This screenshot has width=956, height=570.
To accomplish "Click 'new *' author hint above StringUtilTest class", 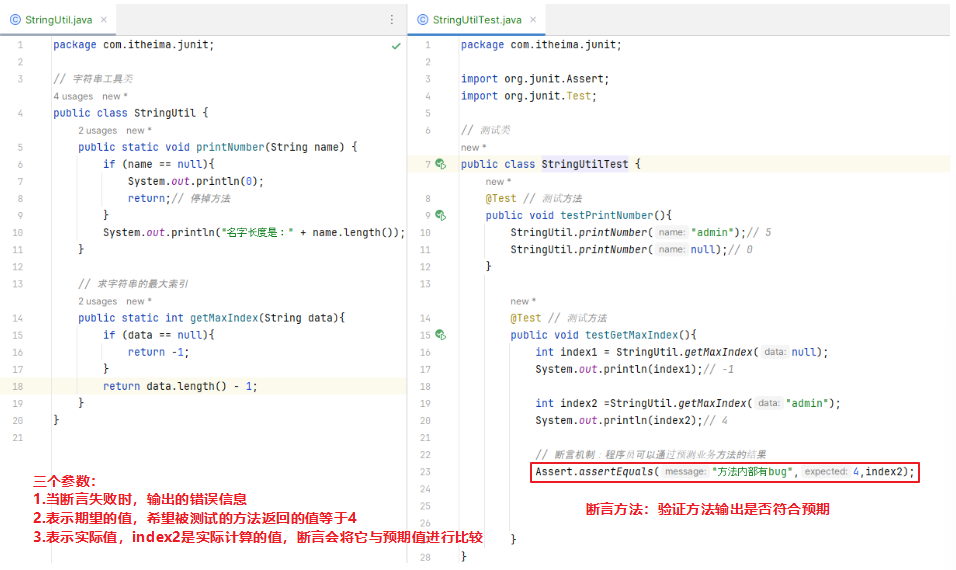I will (474, 148).
